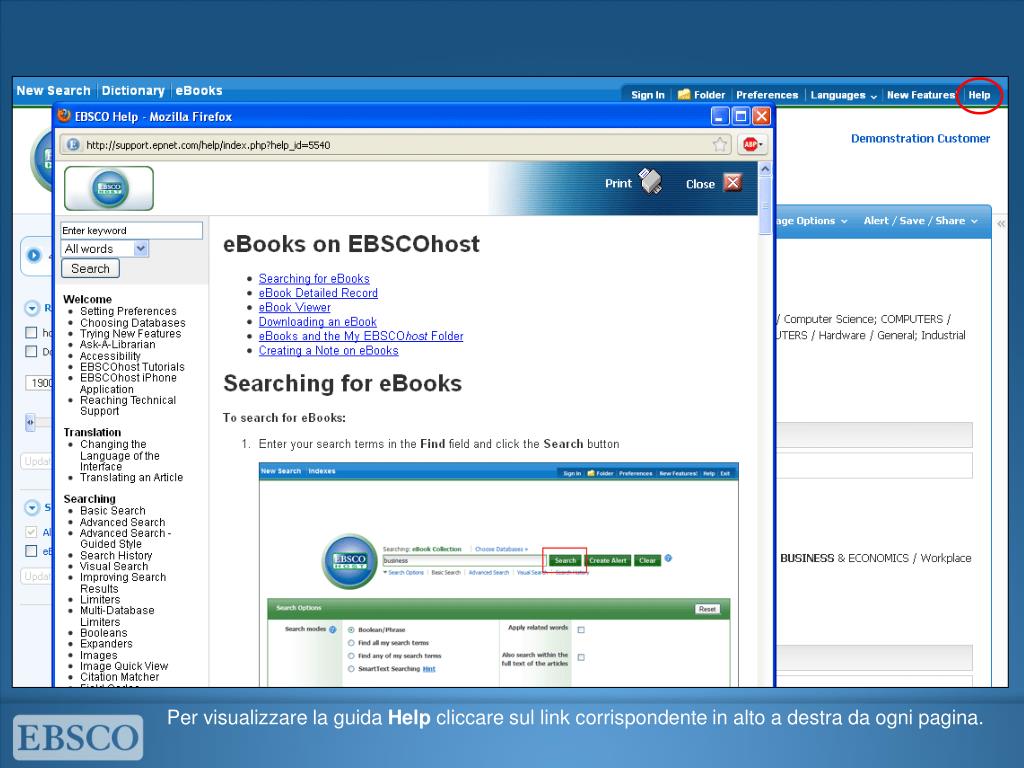Uncheck the checked box in left sidebar
This screenshot has width=1024, height=768.
(x=31, y=532)
